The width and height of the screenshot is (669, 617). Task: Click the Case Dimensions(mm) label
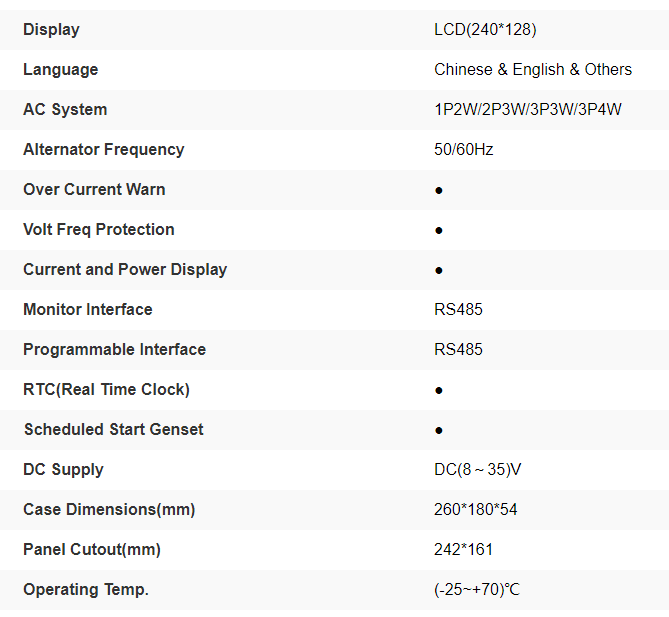(109, 510)
